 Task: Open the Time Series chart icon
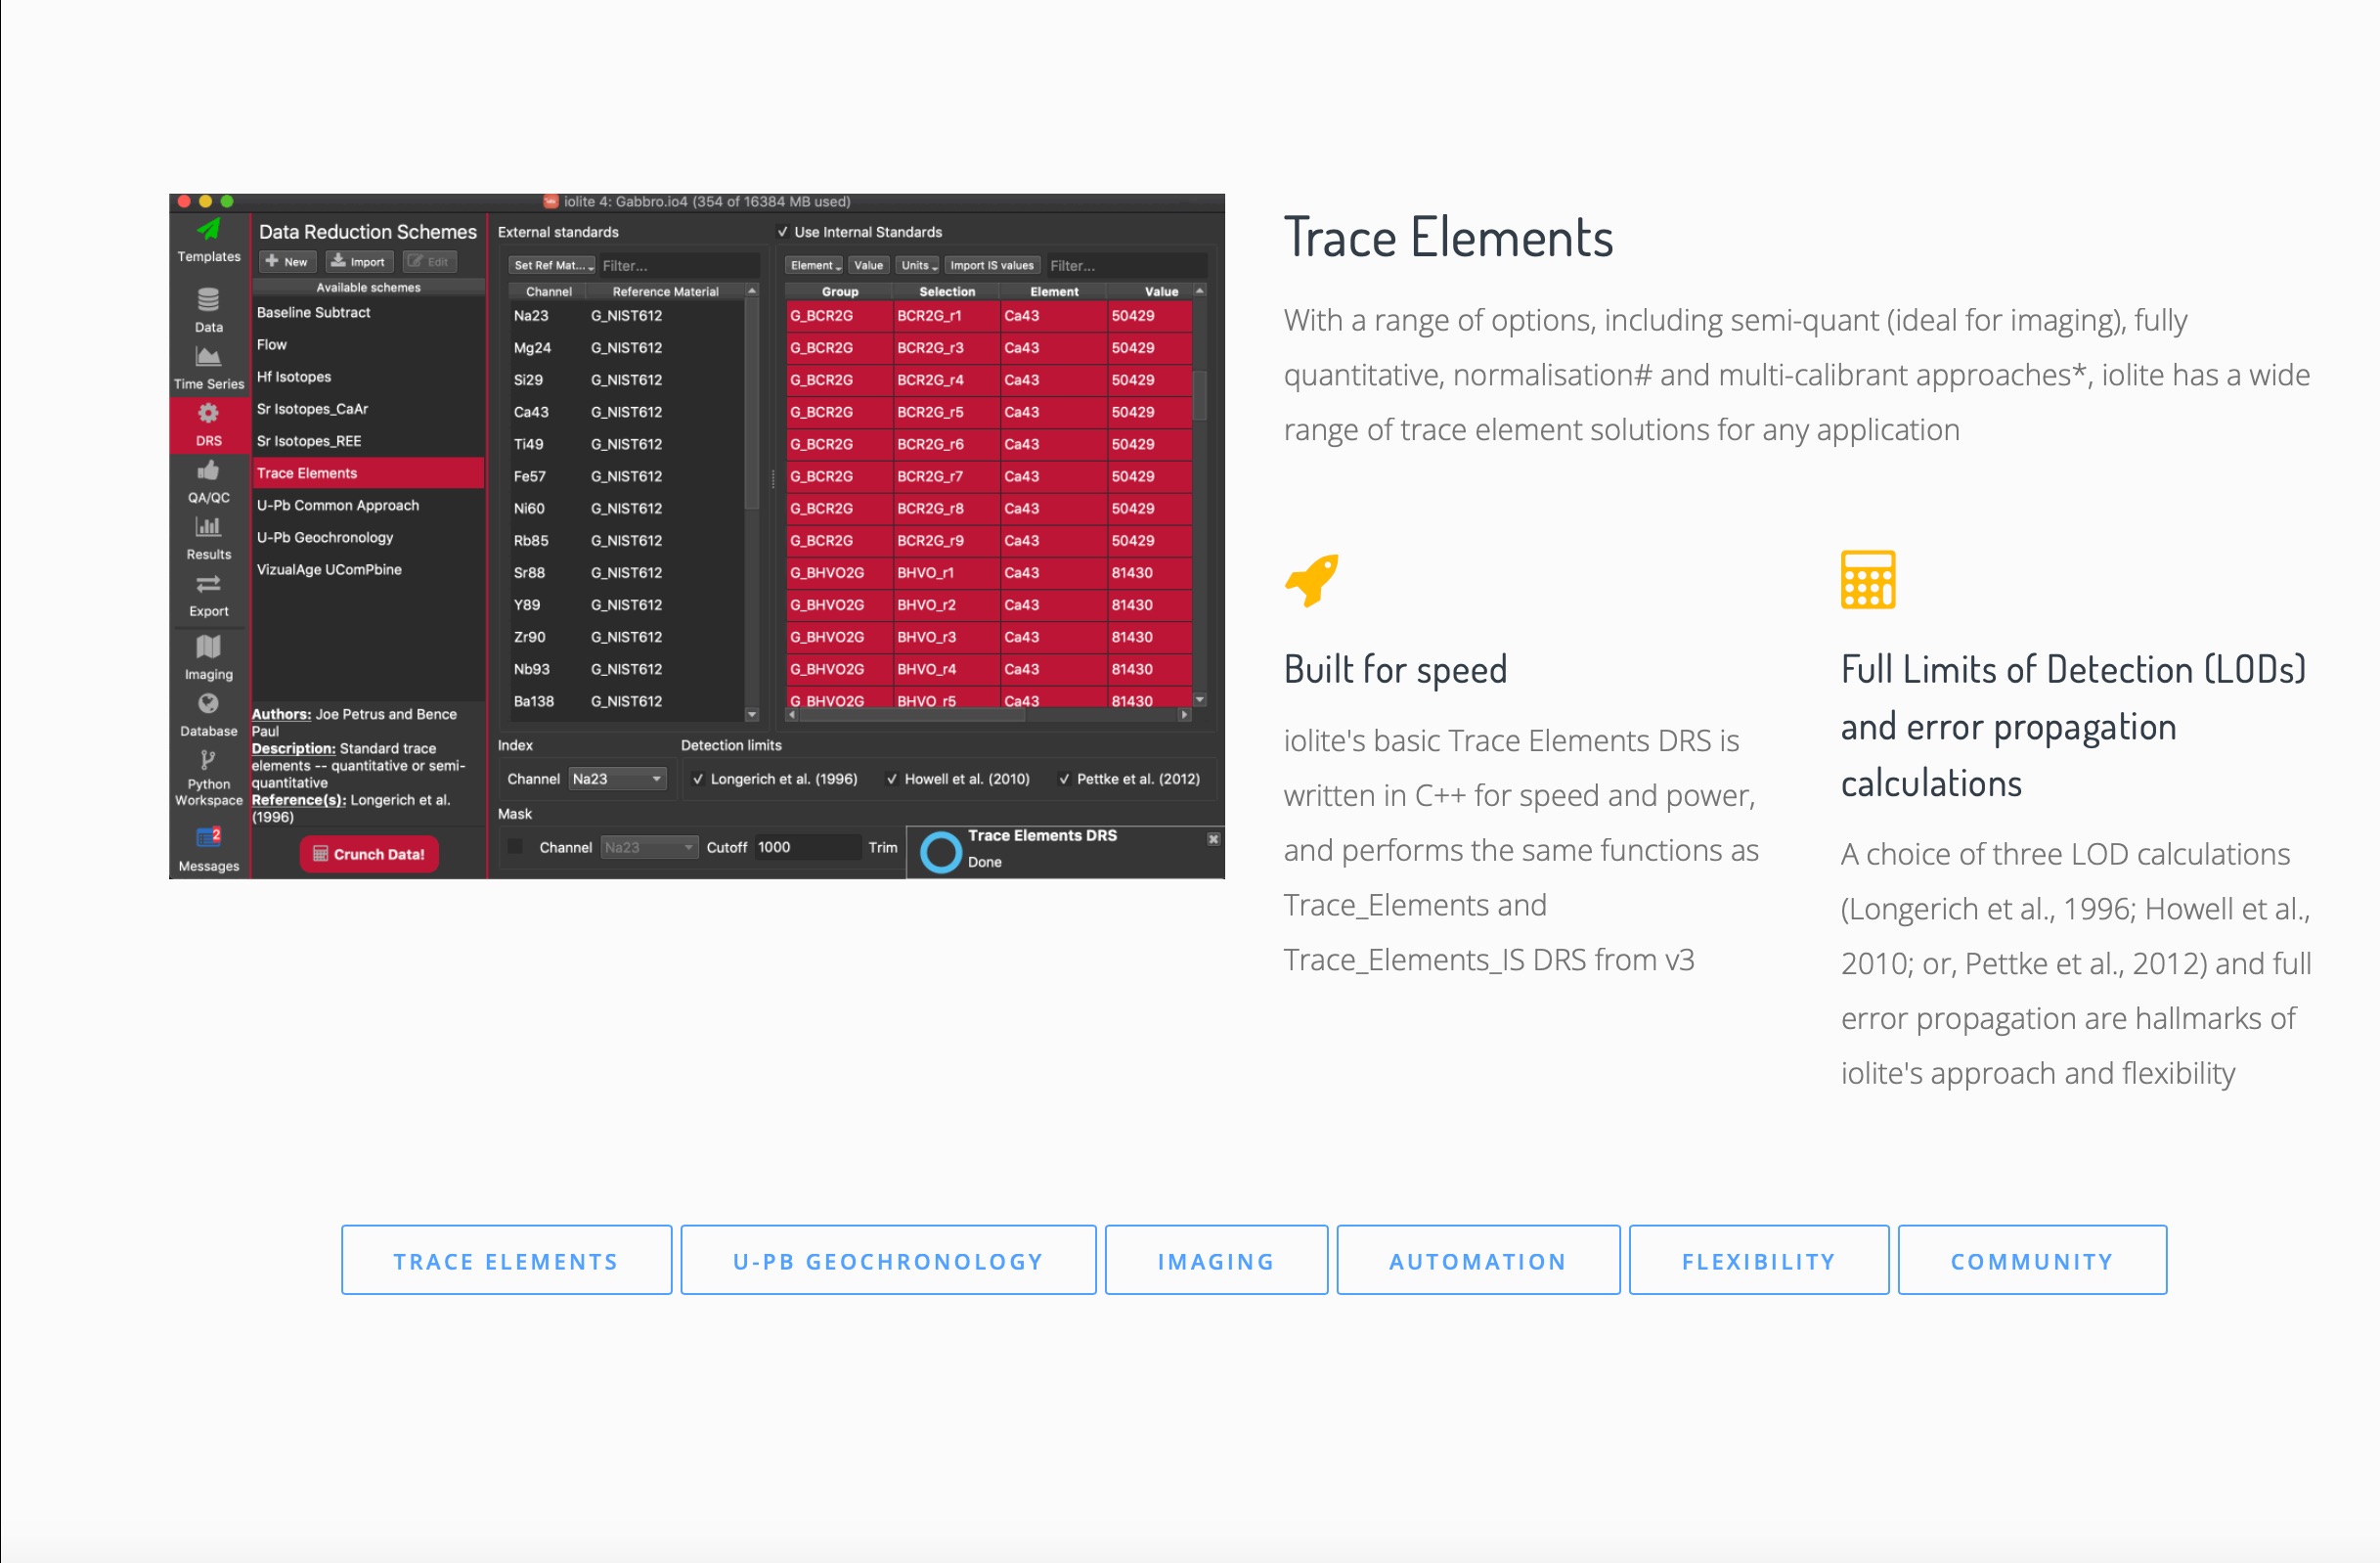(x=208, y=357)
